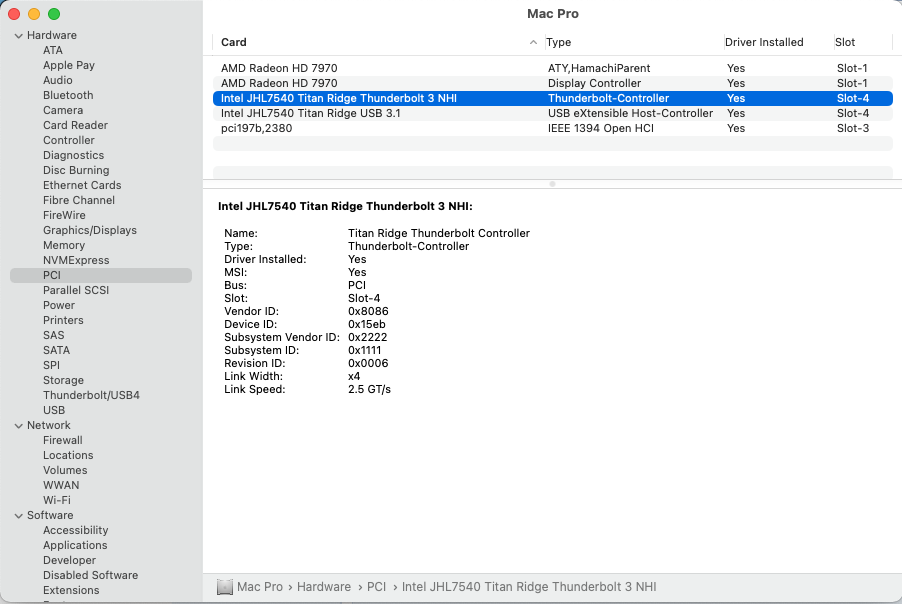Open Disabled Software in the sidebar
The height and width of the screenshot is (604, 902).
coord(90,575)
